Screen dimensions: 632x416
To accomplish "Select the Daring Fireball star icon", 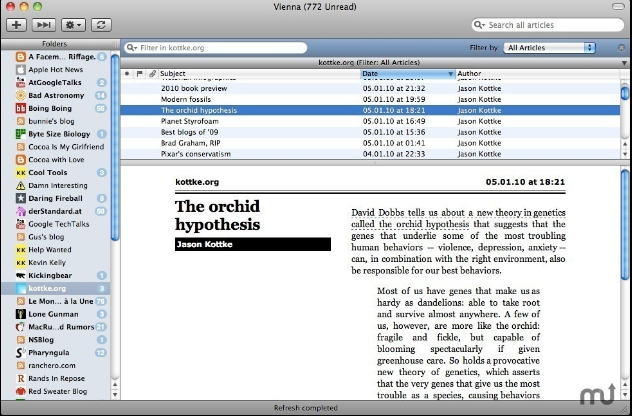I will coord(21,198).
